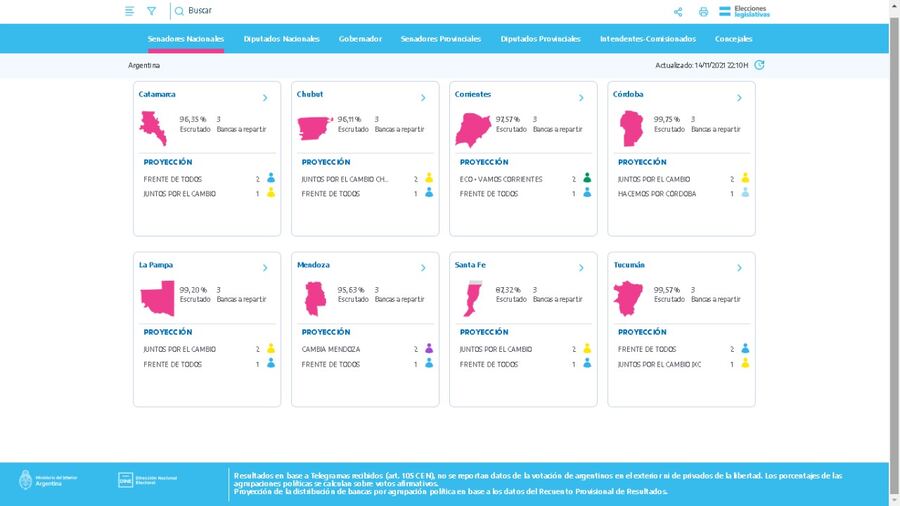Select the Argentina breadcrumb
This screenshot has height=506, width=900.
[x=144, y=65]
